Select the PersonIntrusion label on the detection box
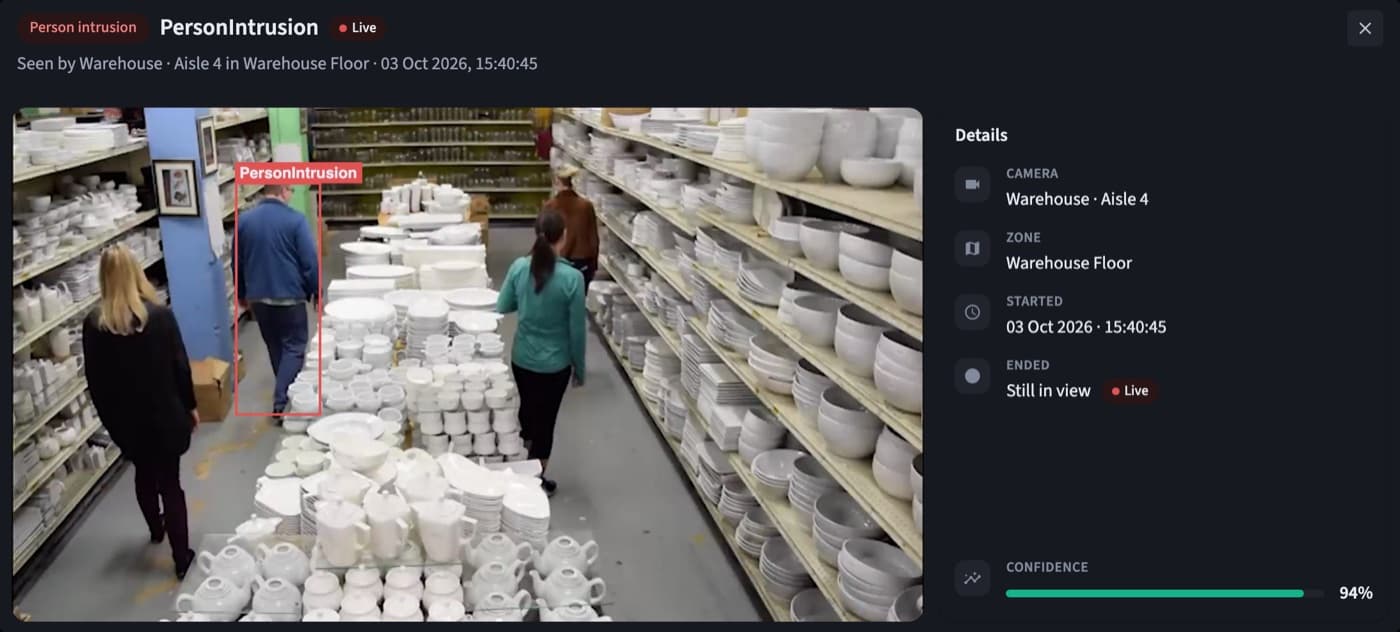The height and width of the screenshot is (632, 1400). click(298, 173)
